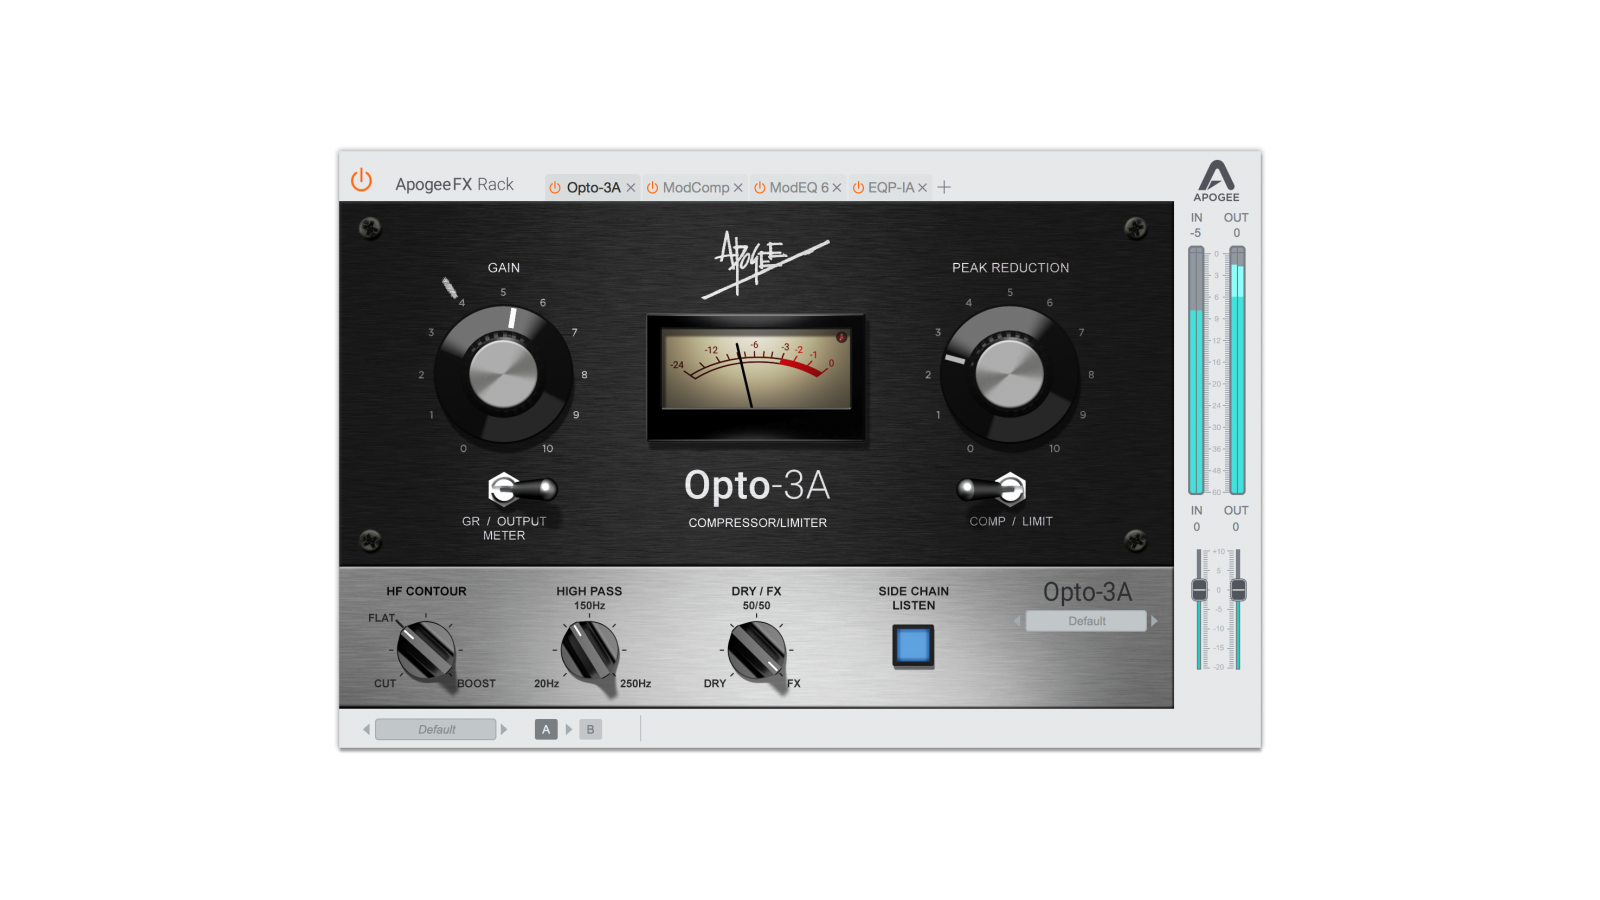Viewport: 1600px width, 900px height.
Task: Go to previous Opto-3A preset arrow
Action: click(x=1017, y=621)
